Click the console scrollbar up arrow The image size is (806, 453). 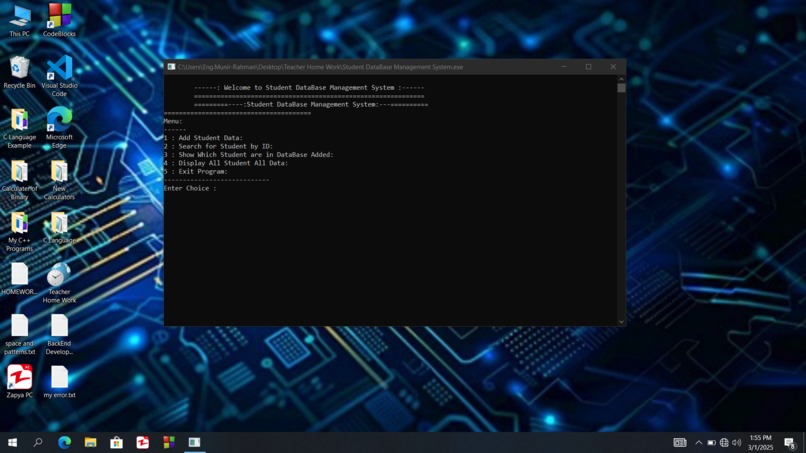tap(621, 79)
